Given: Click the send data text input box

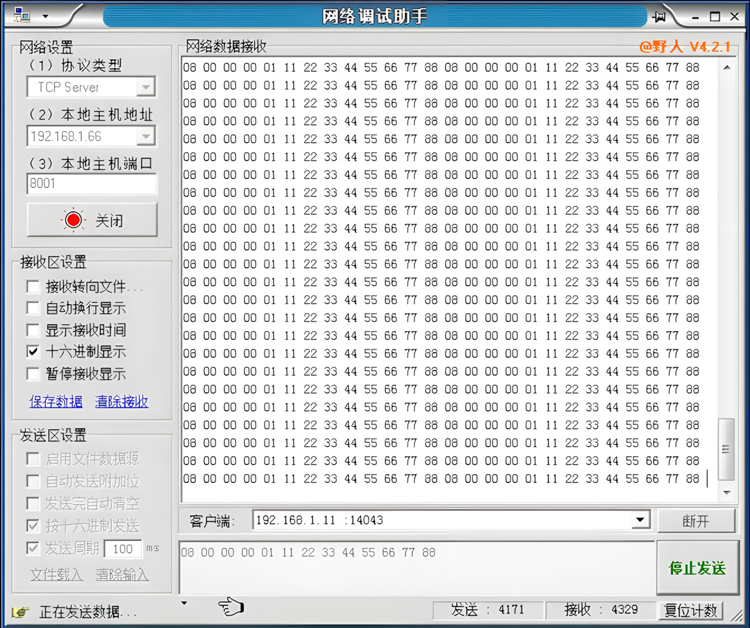Looking at the screenshot, I should (415, 568).
